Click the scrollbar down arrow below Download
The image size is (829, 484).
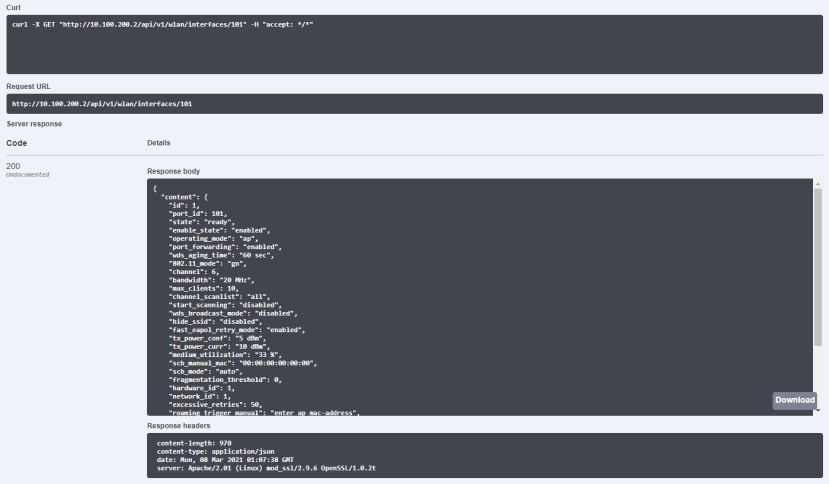pyautogui.click(x=818, y=410)
